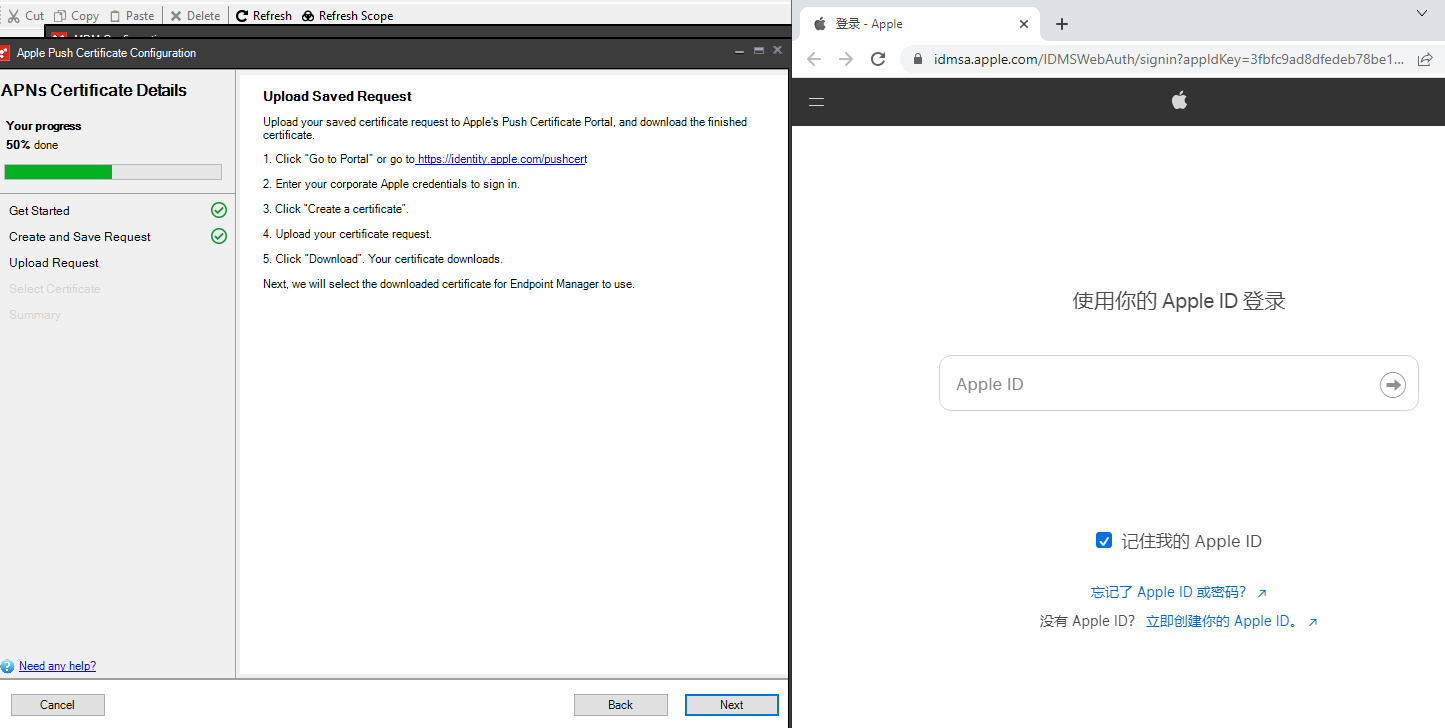Click inside the Apple ID input field
Screen dimensions: 1445x728
(x=1150, y=383)
